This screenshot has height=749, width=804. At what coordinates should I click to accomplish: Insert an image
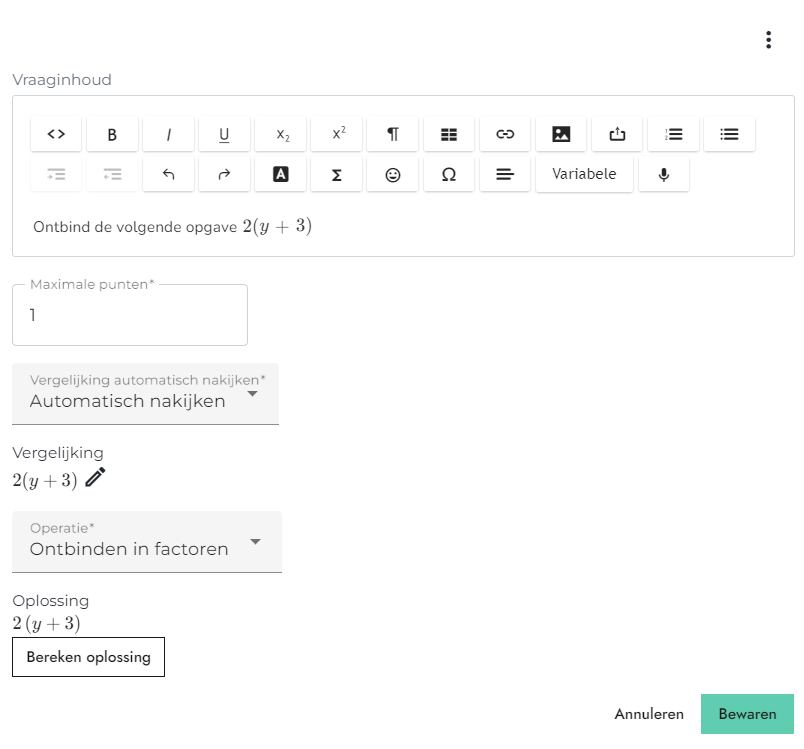click(x=561, y=134)
